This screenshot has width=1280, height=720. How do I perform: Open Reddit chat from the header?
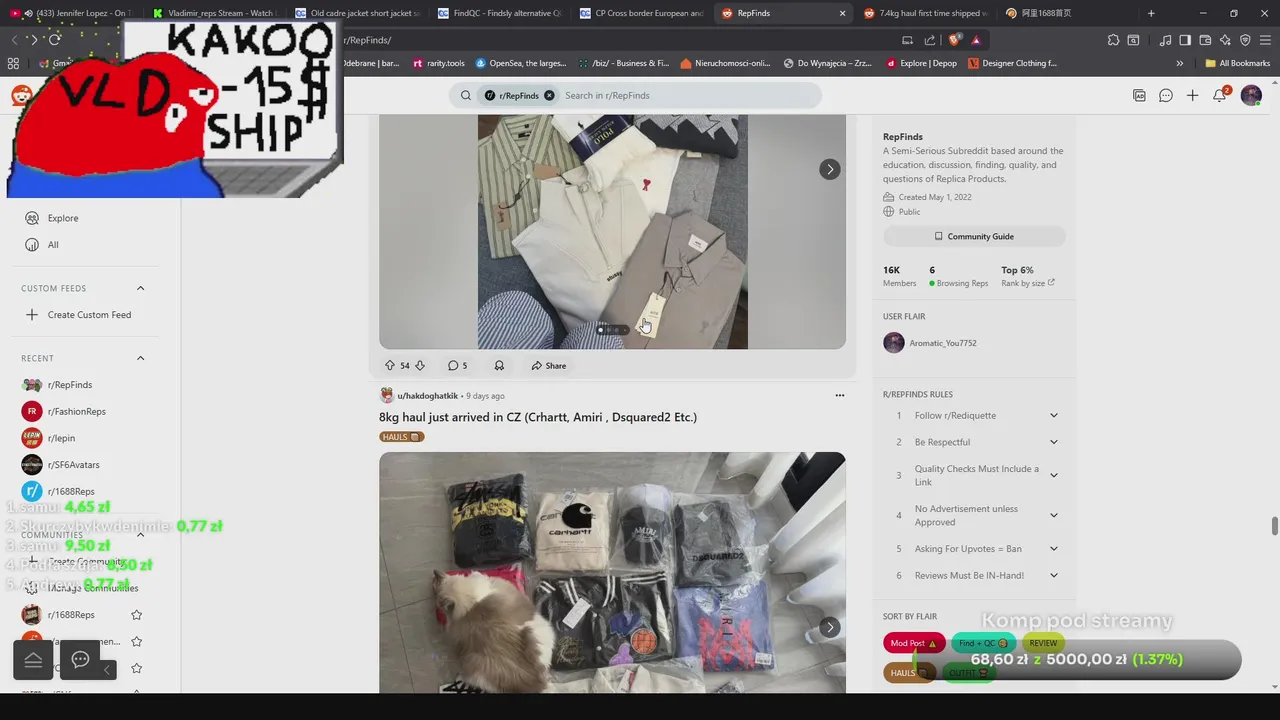1166,95
